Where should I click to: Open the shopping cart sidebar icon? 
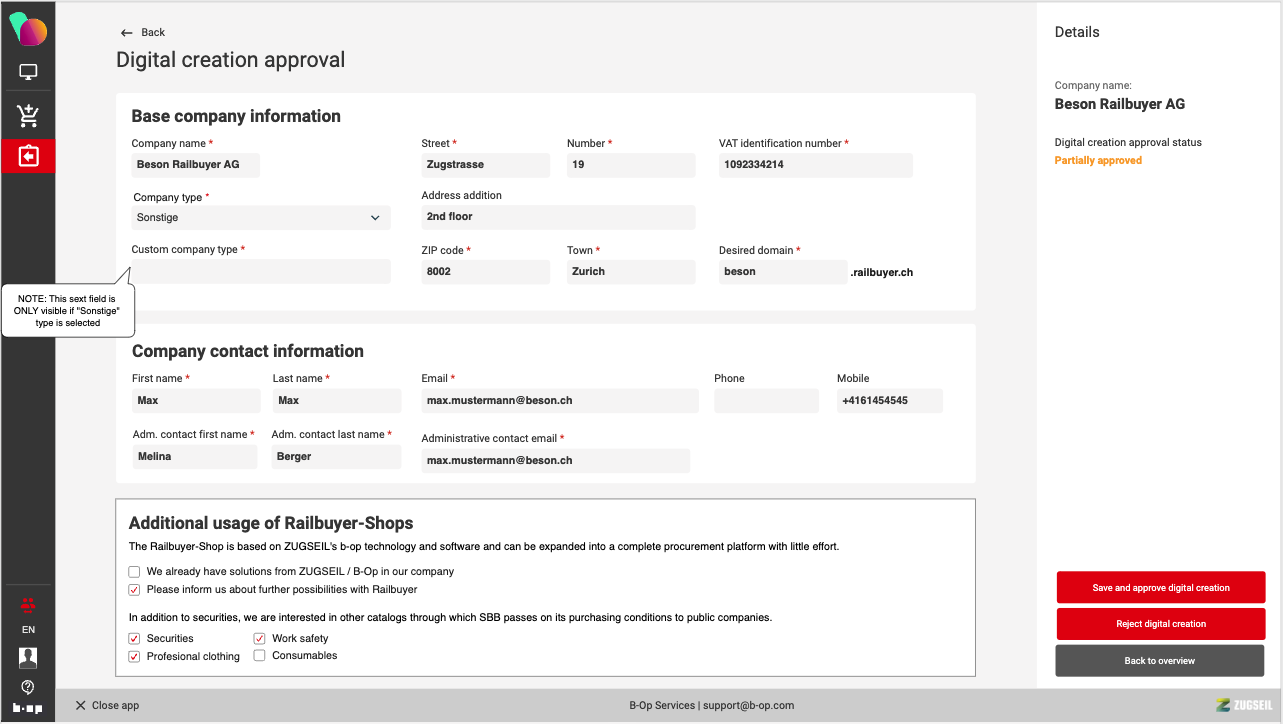click(28, 115)
